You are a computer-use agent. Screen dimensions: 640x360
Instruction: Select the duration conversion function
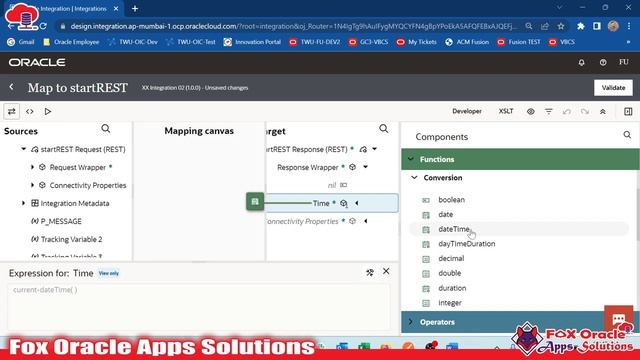(x=452, y=288)
